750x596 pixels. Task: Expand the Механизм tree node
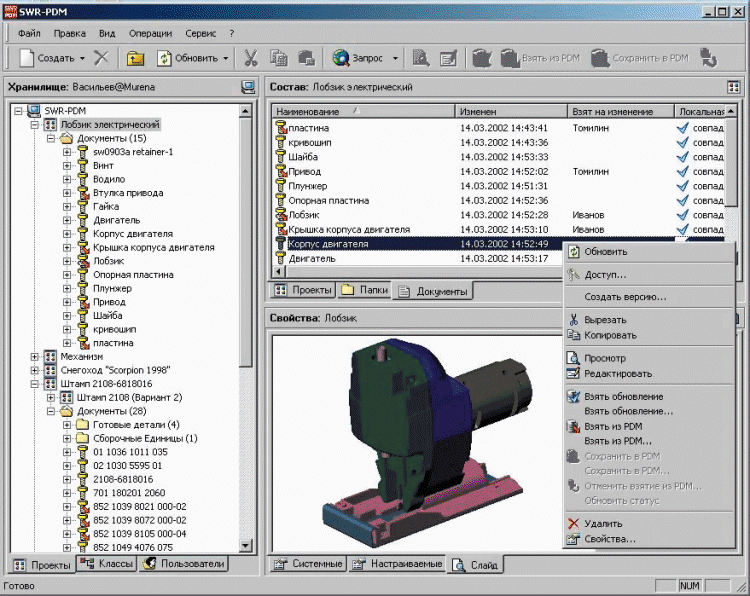(x=36, y=356)
